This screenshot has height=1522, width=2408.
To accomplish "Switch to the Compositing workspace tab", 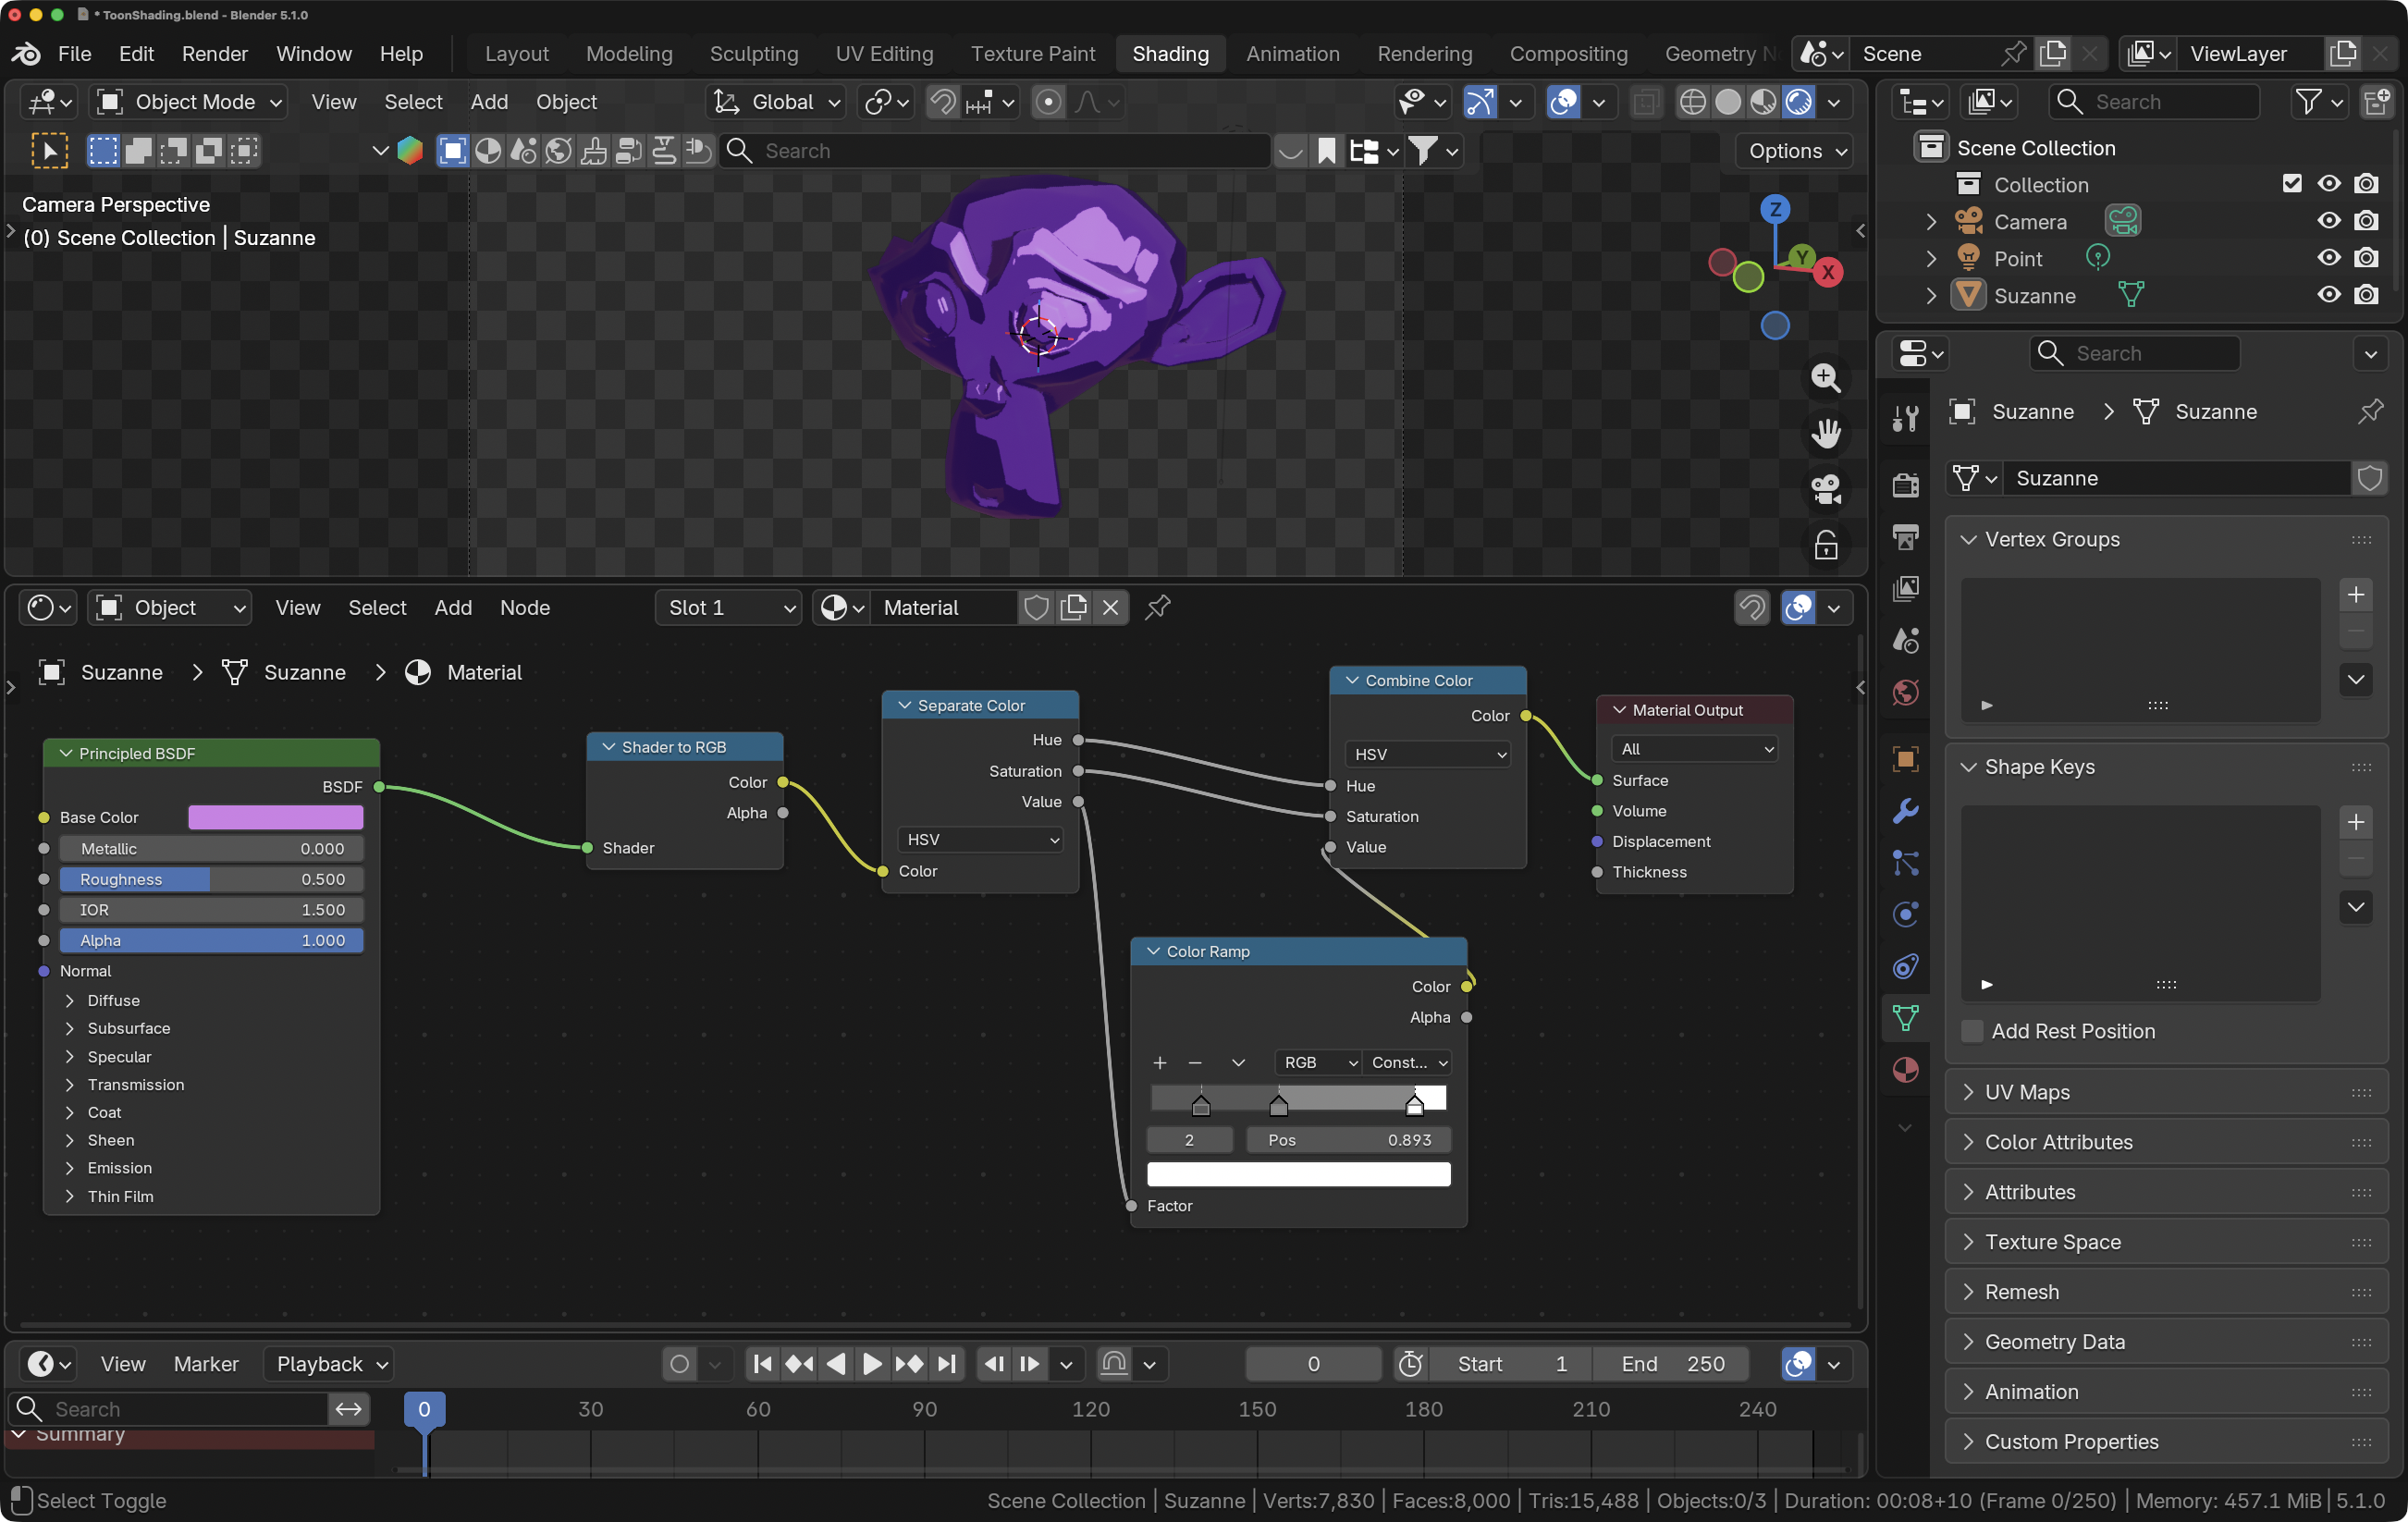I will pyautogui.click(x=1569, y=54).
